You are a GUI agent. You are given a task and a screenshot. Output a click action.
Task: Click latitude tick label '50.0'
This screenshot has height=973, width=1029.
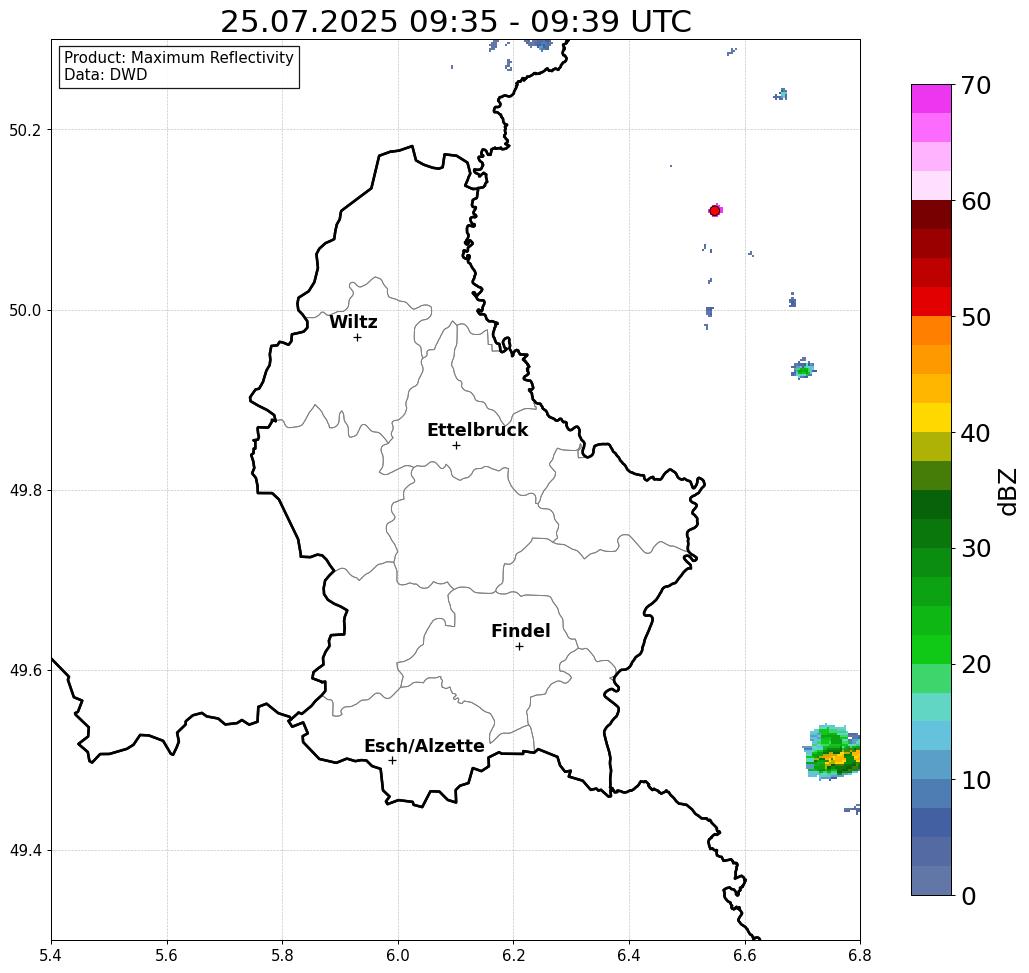(x=25, y=310)
